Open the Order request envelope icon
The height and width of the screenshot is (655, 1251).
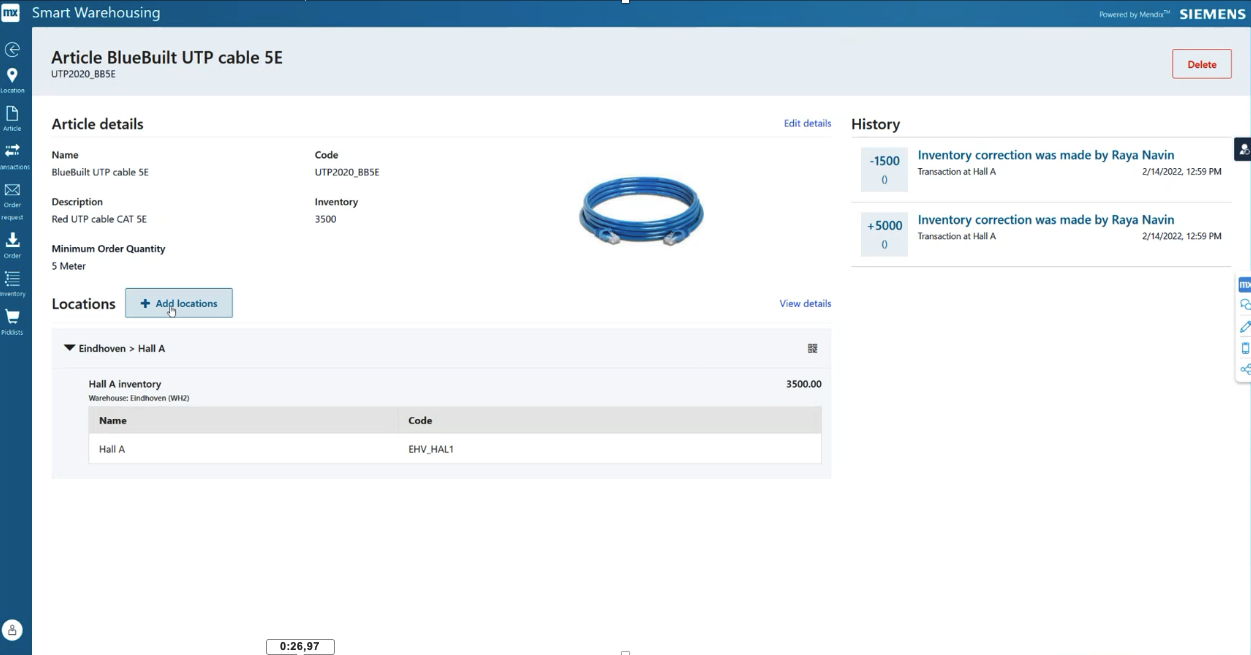coord(12,192)
